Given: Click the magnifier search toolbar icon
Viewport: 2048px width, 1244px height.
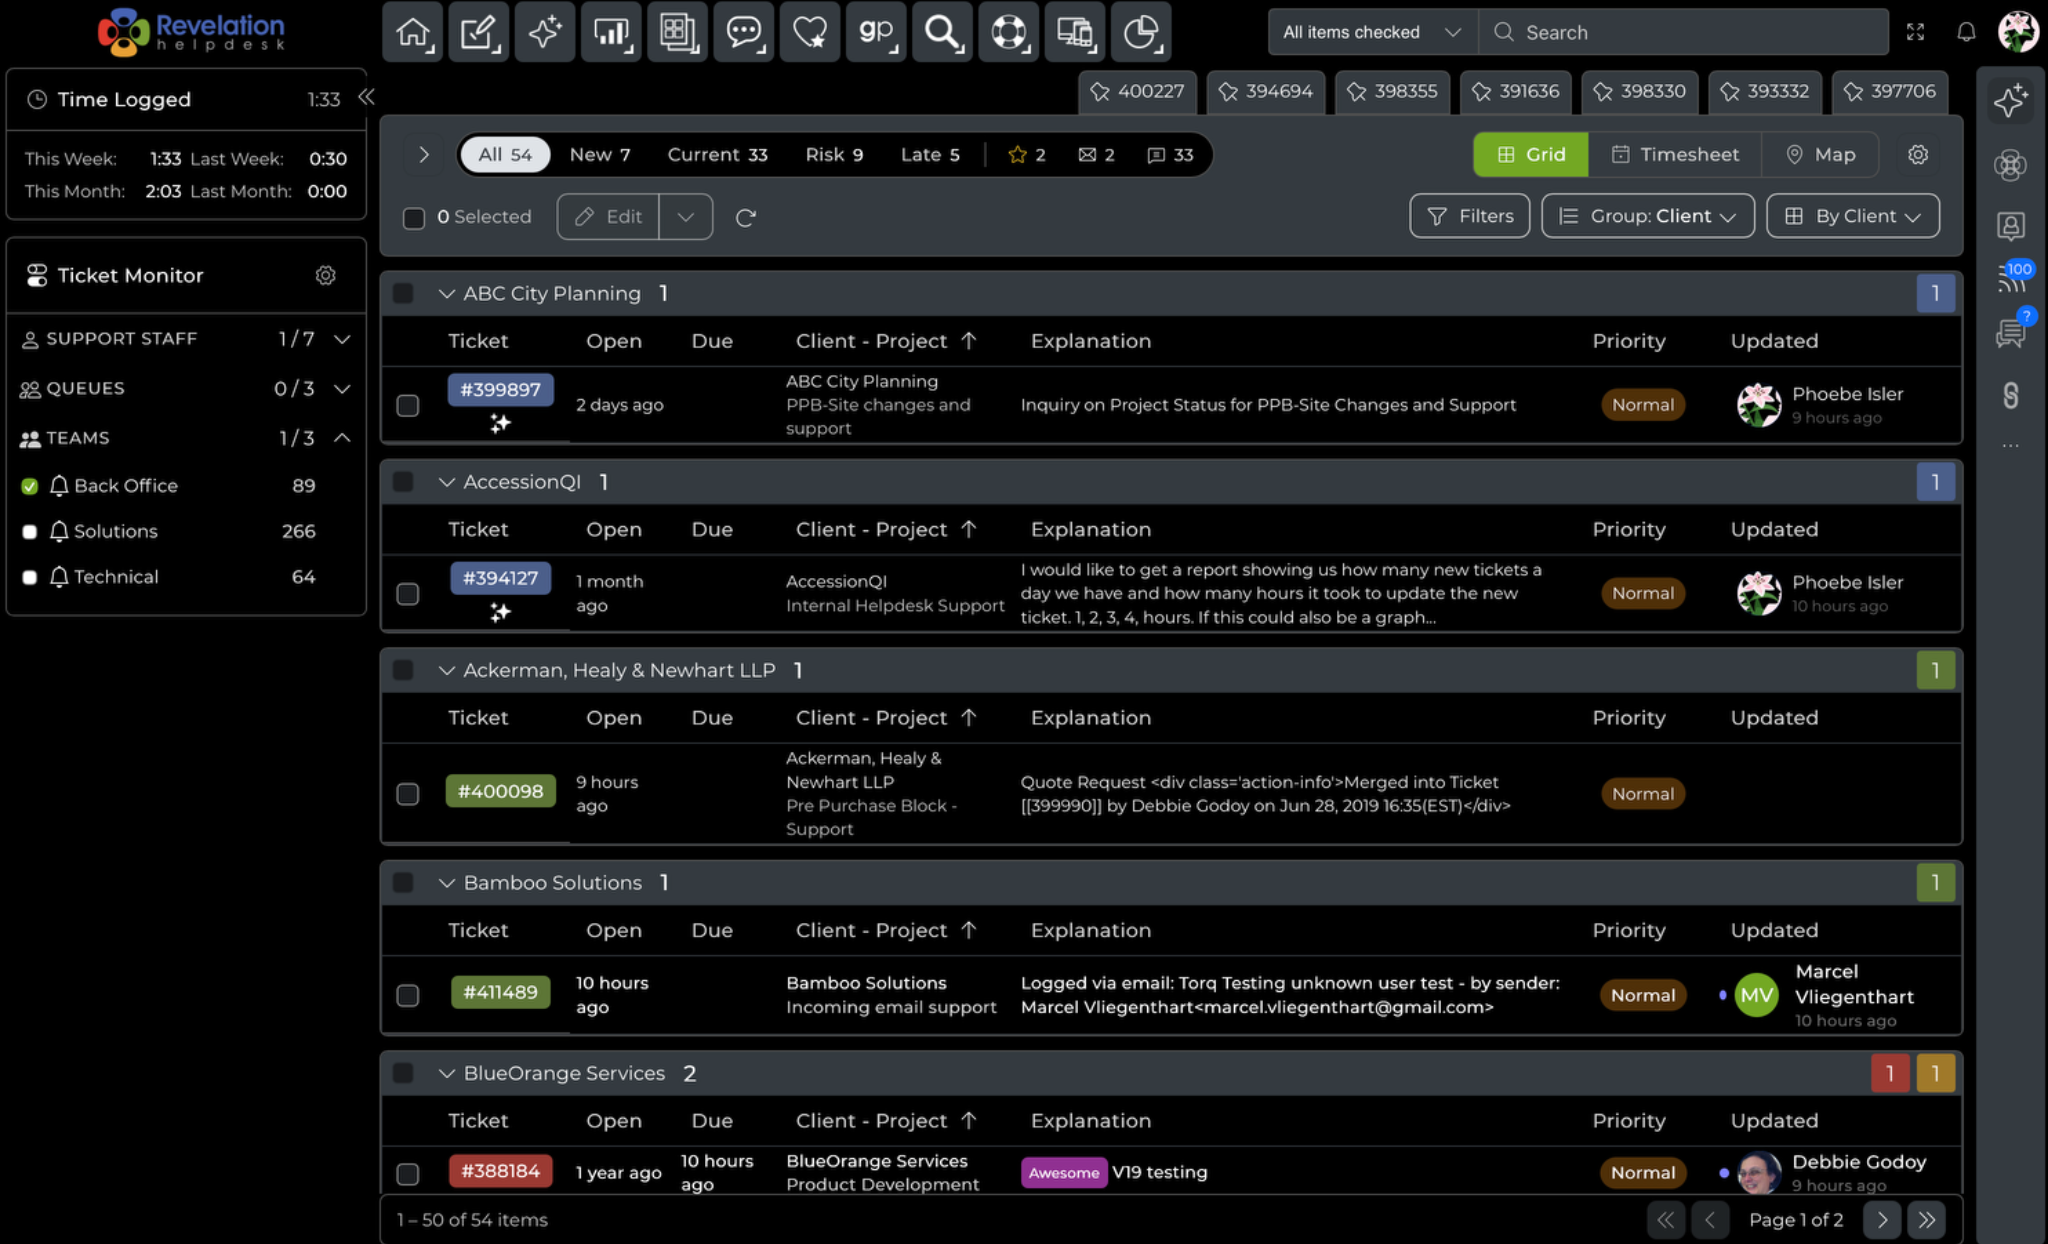Looking at the screenshot, I should tap(942, 32).
